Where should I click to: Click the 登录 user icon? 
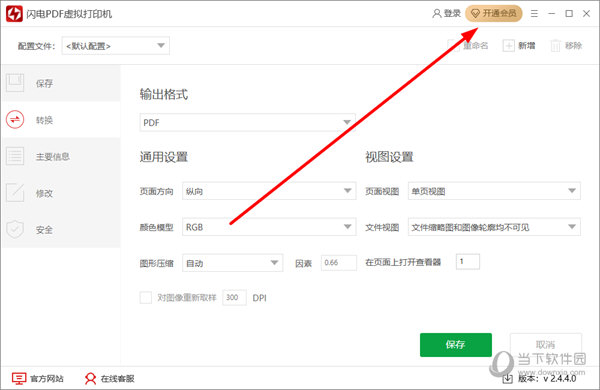tap(436, 13)
